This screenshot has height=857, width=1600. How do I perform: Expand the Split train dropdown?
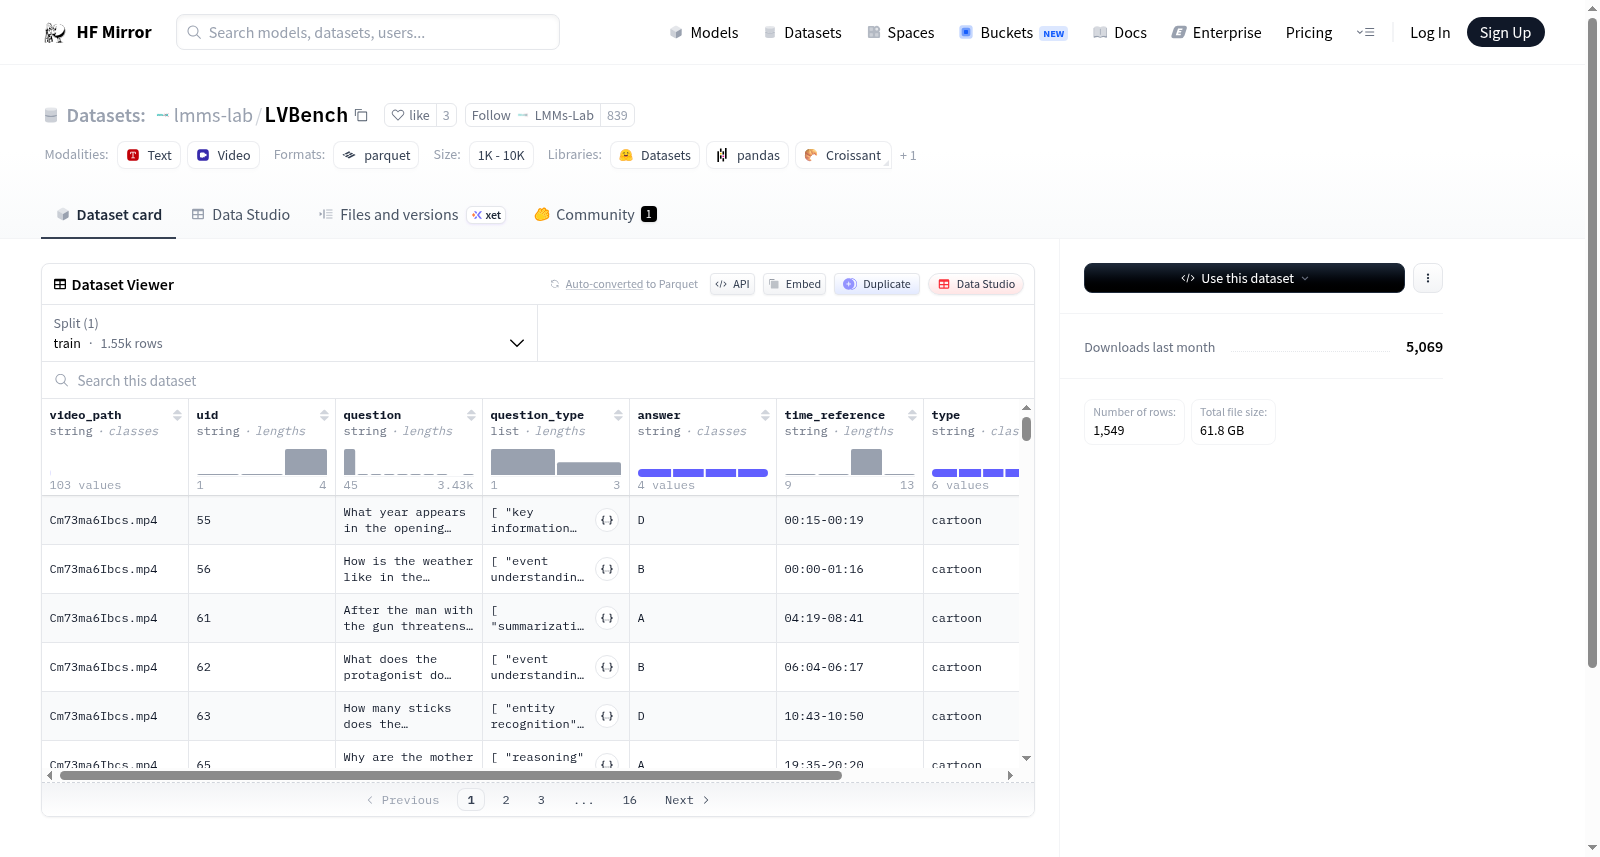tap(289, 333)
